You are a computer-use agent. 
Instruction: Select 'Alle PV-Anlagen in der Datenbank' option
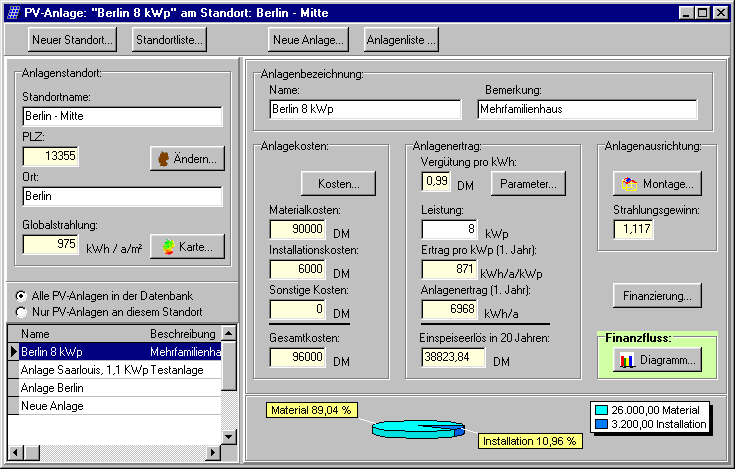(x=22, y=296)
